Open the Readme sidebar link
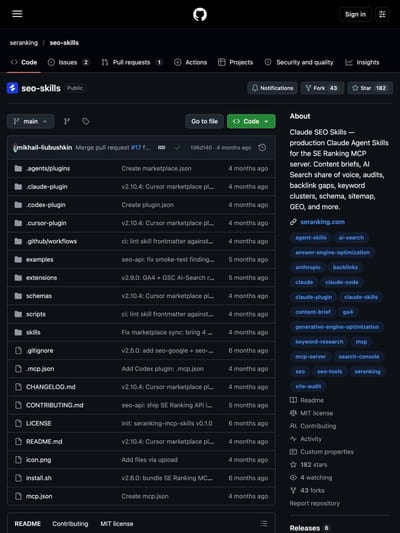The width and height of the screenshot is (400, 533). click(x=307, y=400)
